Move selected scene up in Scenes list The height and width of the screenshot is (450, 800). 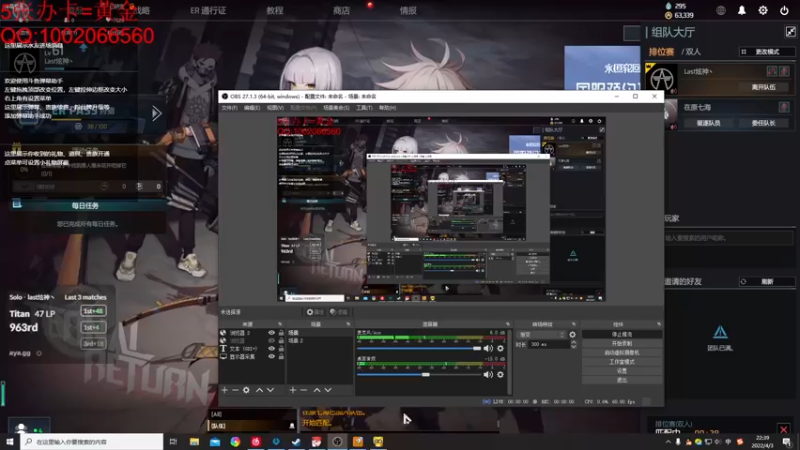pos(317,390)
